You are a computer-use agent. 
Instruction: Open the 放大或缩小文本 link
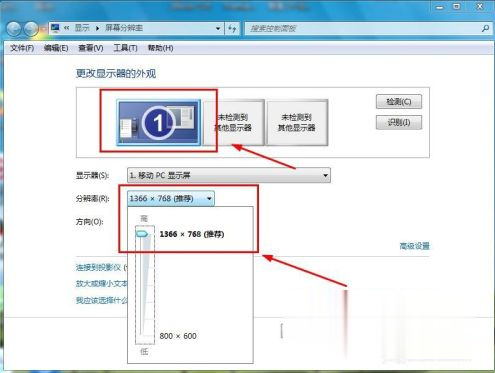coord(101,284)
